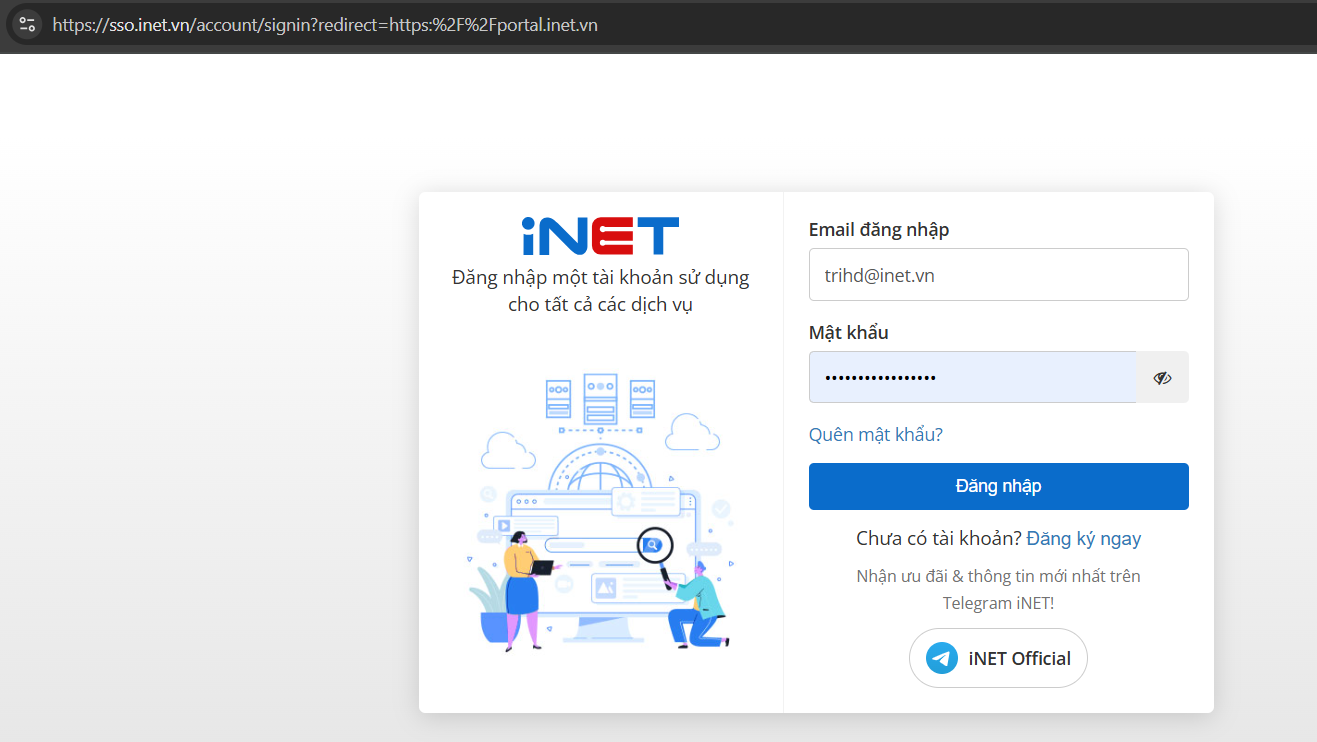Image resolution: width=1317 pixels, height=742 pixels.
Task: Focus the Email đăng nhập input field
Action: click(x=998, y=274)
